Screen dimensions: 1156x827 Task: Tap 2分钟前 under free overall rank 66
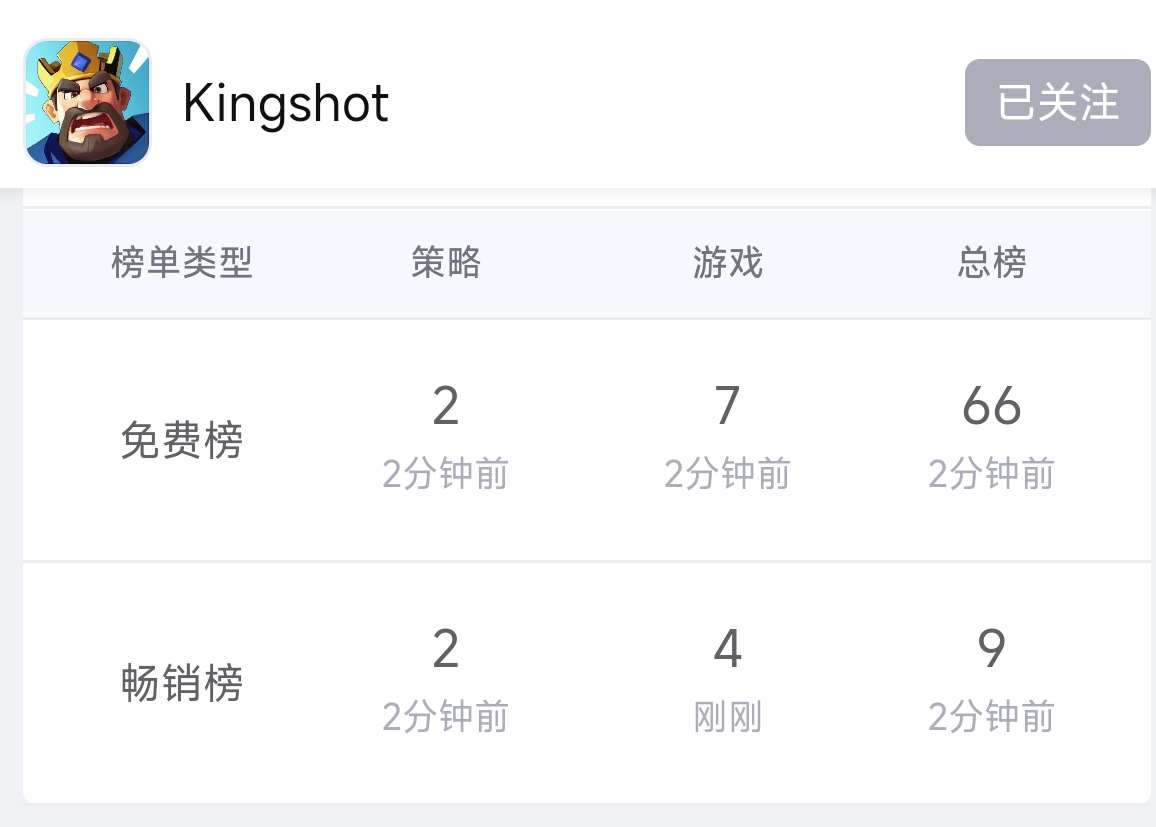[992, 473]
